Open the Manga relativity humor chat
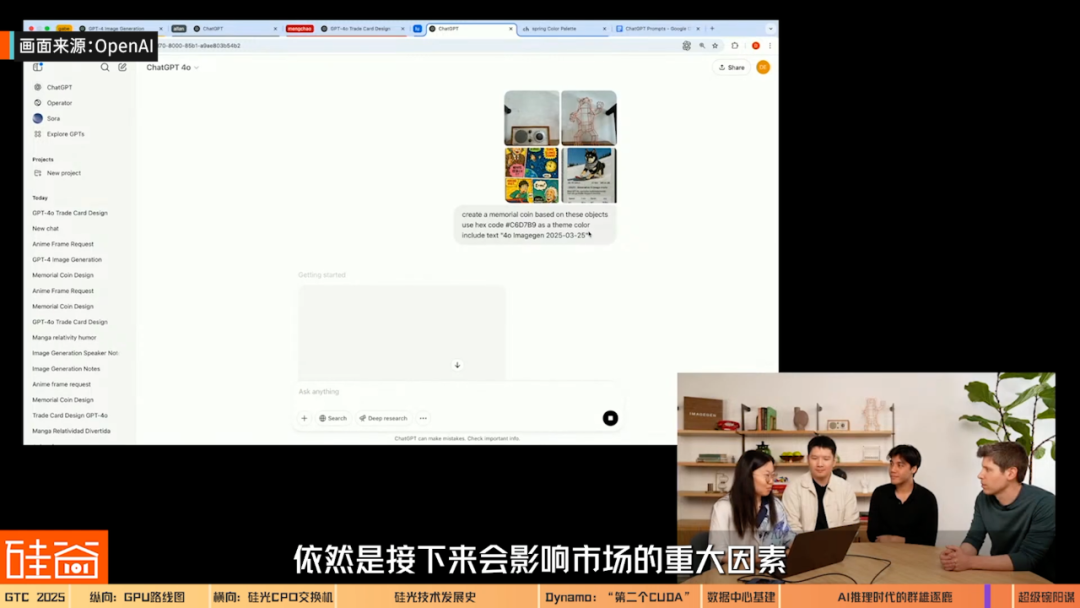Viewport: 1080px width, 608px height. coord(64,337)
